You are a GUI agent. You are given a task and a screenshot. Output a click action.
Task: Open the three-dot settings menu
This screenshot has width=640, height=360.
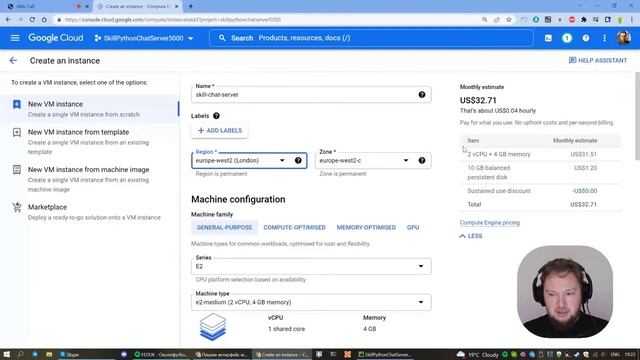(x=604, y=38)
